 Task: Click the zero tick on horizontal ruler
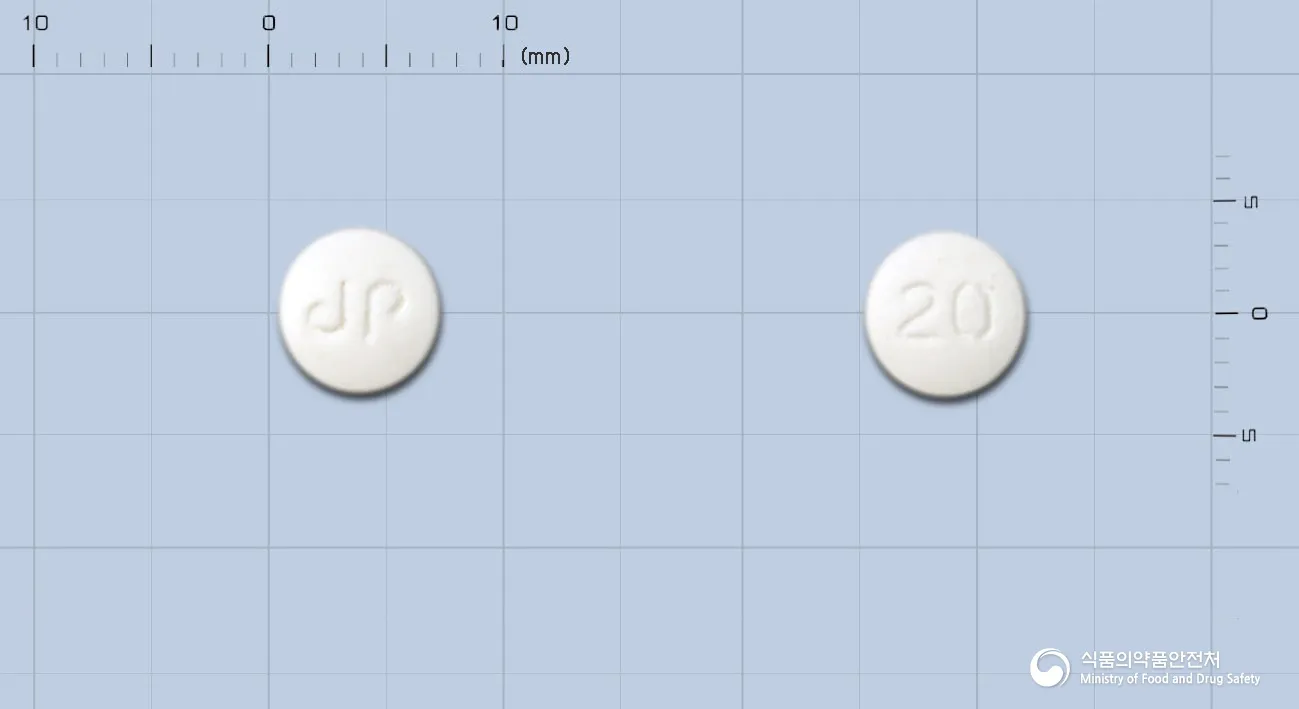[268, 55]
